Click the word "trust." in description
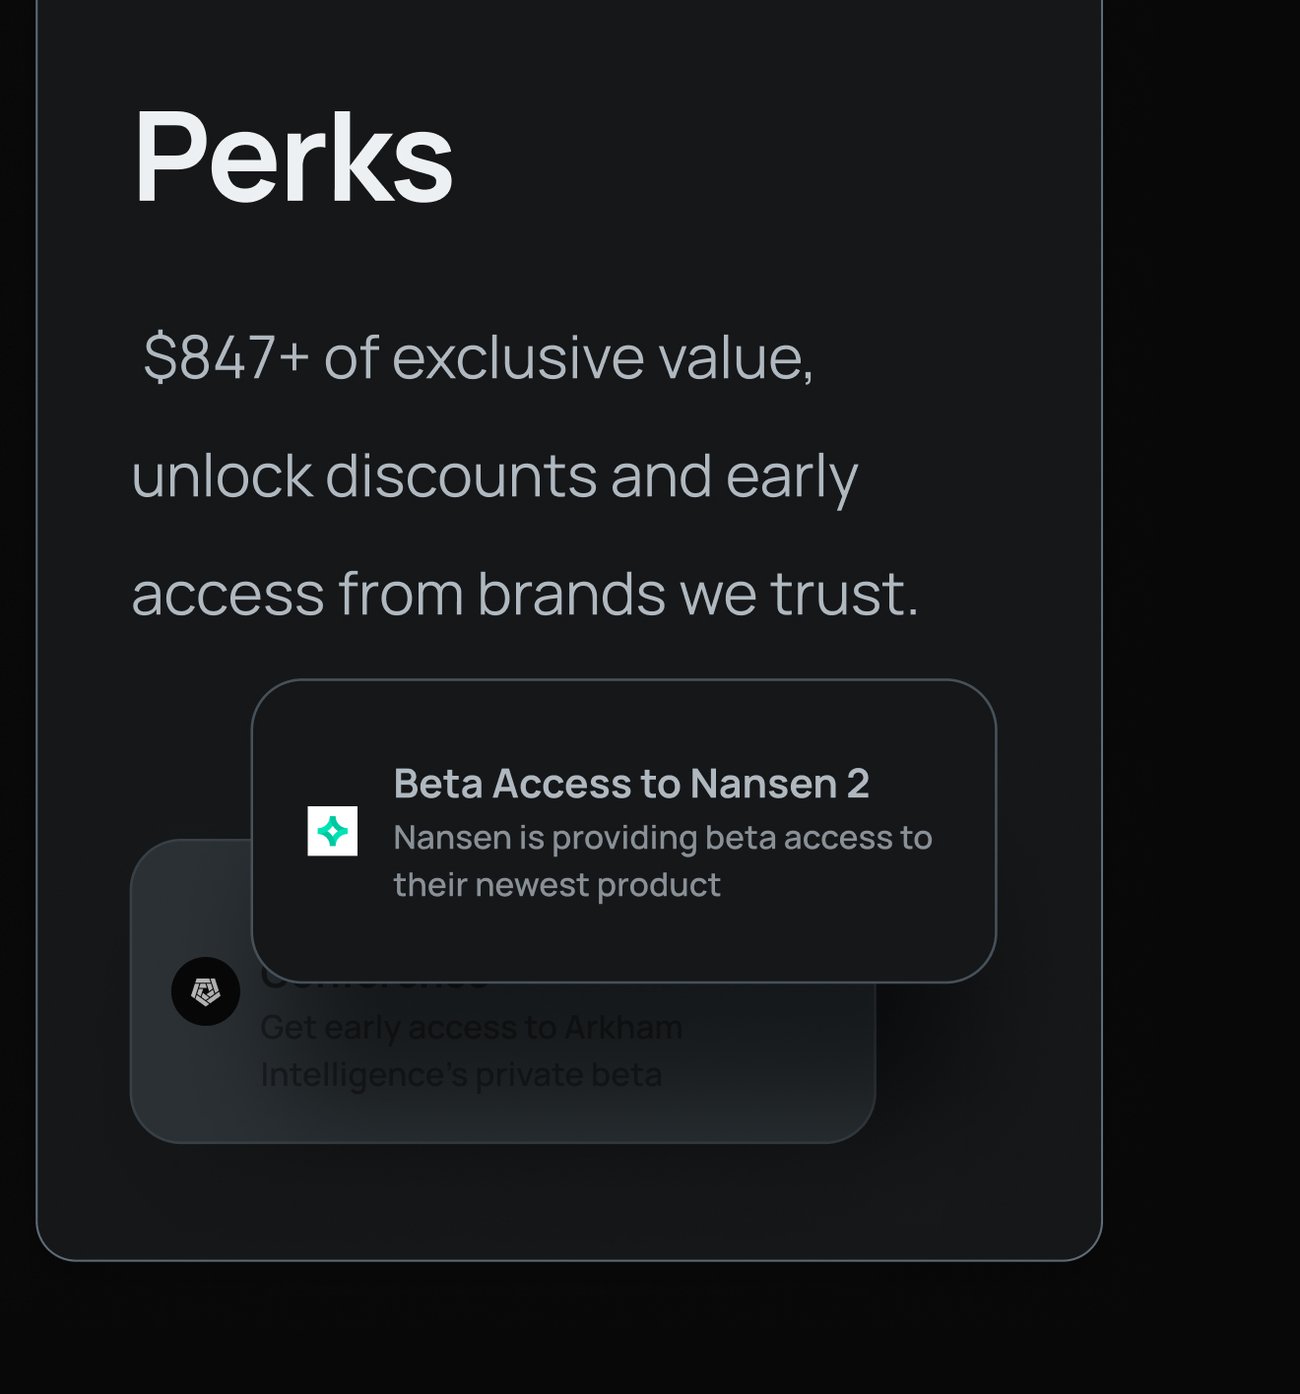This screenshot has width=1300, height=1394. pos(844,594)
